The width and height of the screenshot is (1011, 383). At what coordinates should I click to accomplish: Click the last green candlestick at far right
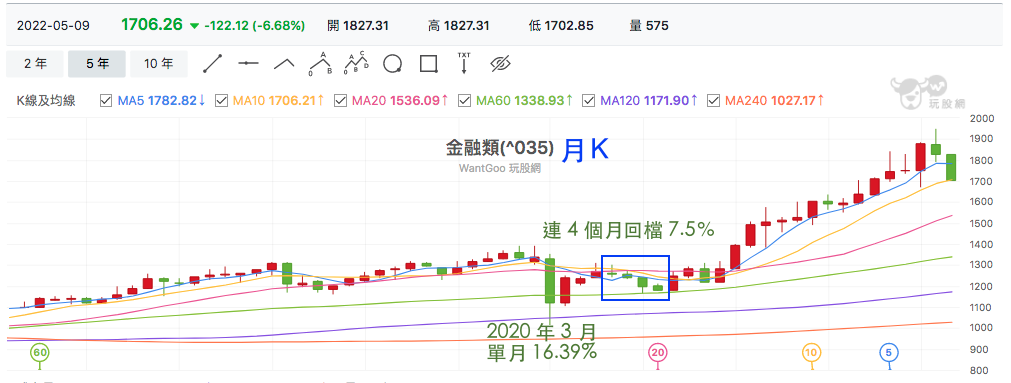click(x=951, y=168)
